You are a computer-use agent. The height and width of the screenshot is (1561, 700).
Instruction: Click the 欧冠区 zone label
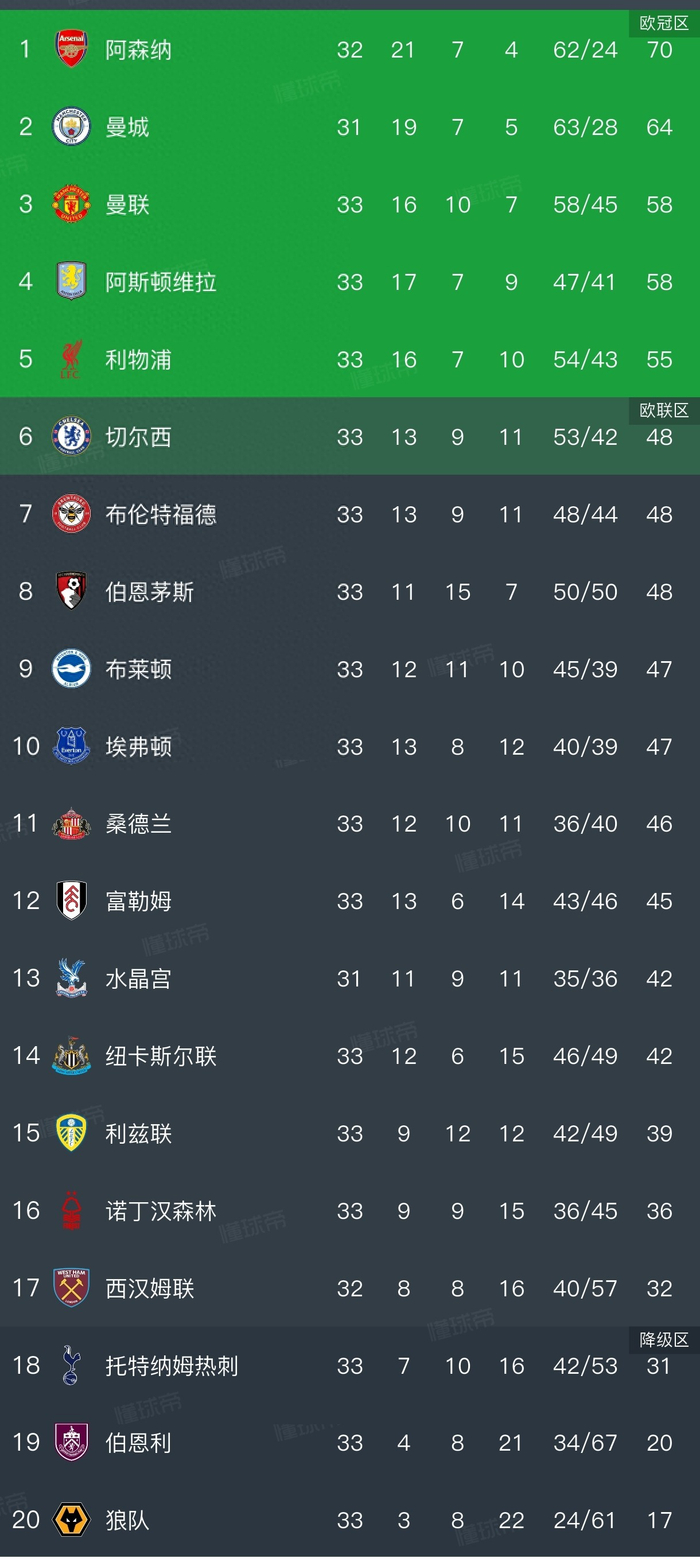pos(664,23)
